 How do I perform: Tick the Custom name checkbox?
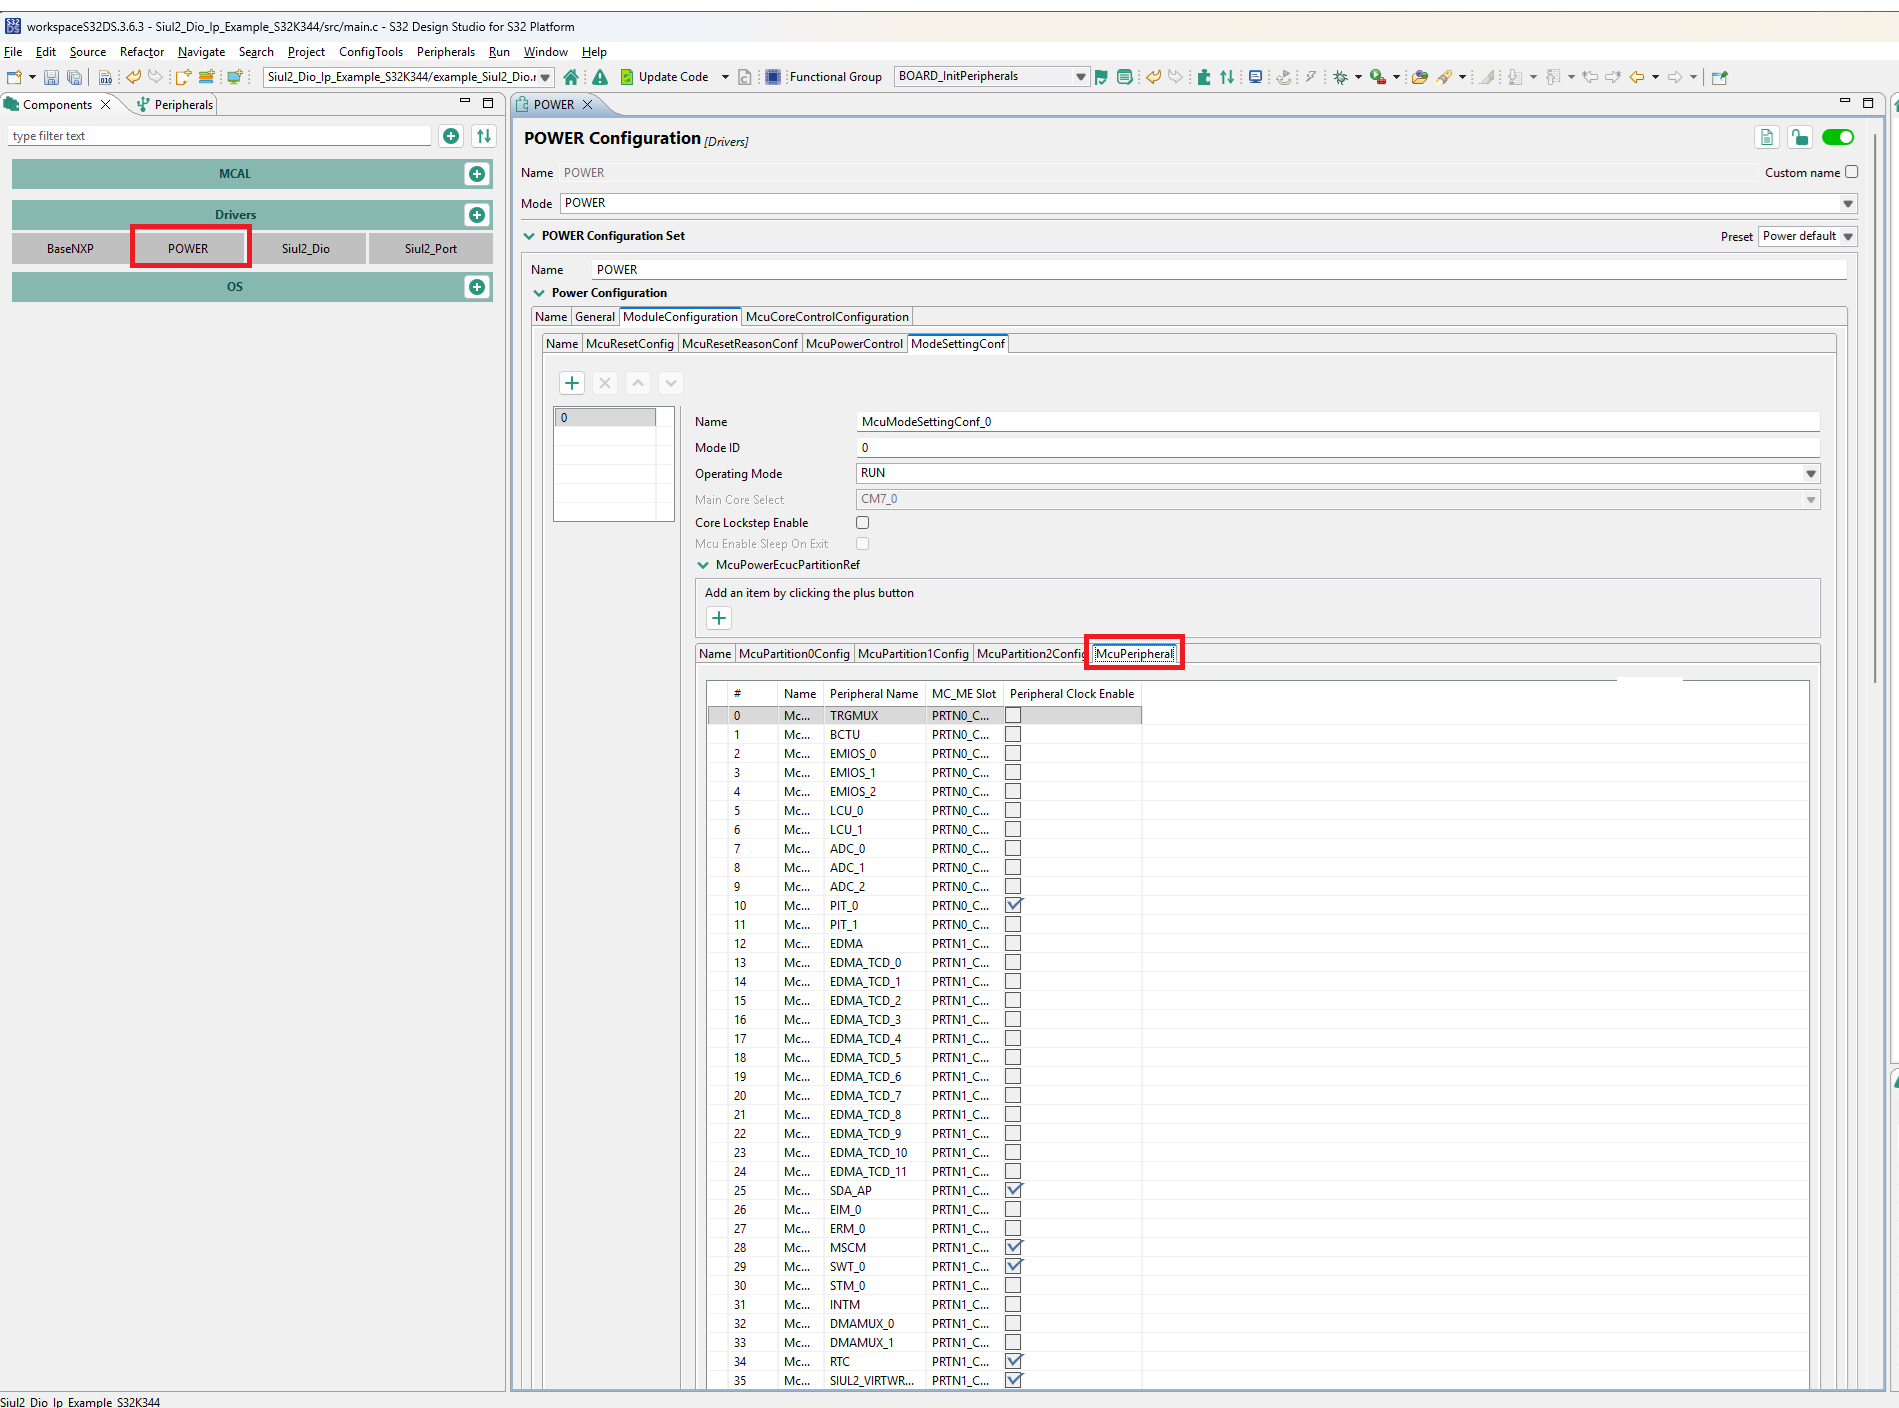click(1852, 172)
